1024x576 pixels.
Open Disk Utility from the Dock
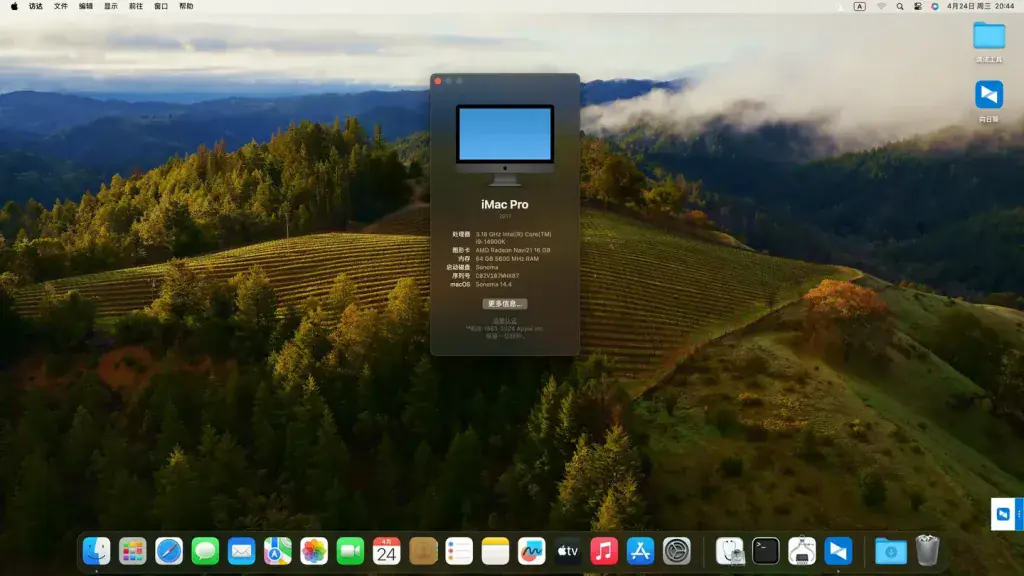tap(729, 551)
